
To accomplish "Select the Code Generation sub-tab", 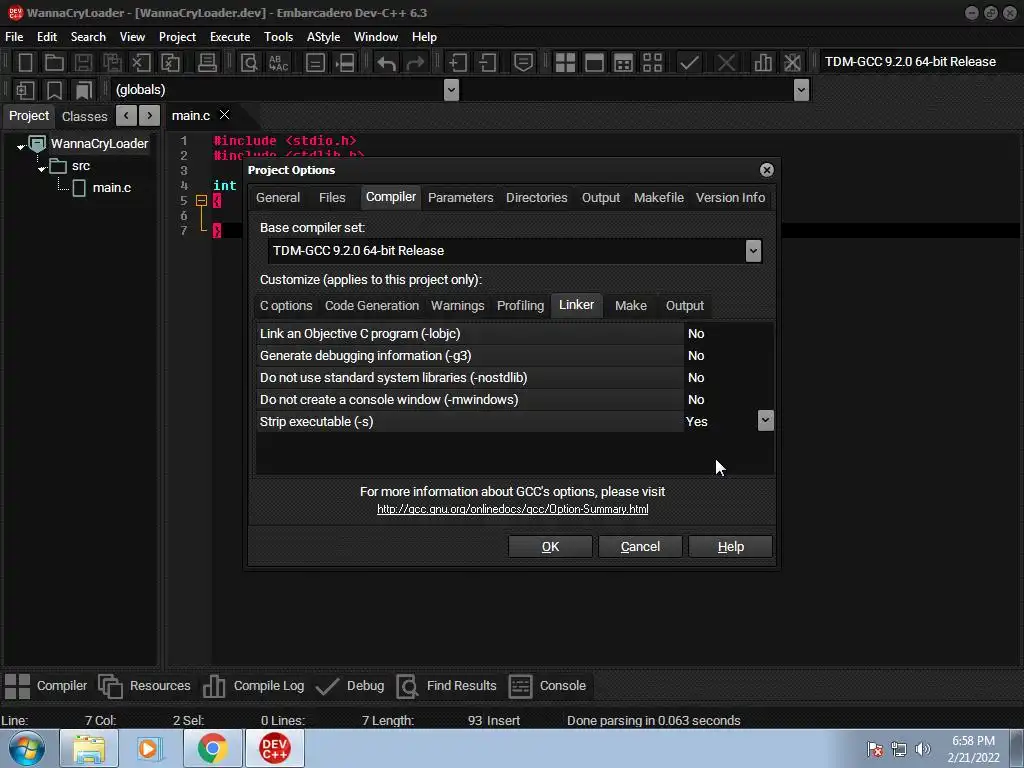I will click(x=372, y=306).
